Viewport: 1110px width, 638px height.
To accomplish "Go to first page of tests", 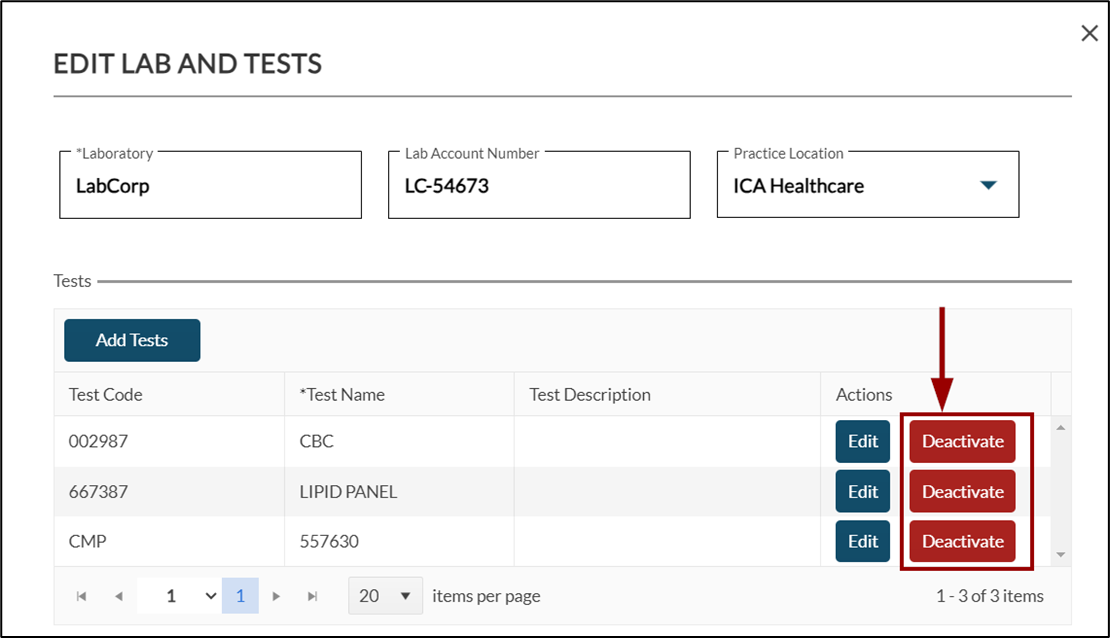I will click(82, 596).
